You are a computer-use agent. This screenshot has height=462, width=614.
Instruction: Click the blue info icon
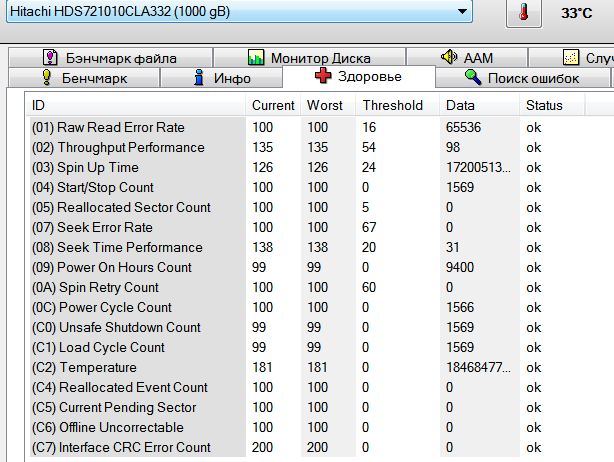coord(199,77)
